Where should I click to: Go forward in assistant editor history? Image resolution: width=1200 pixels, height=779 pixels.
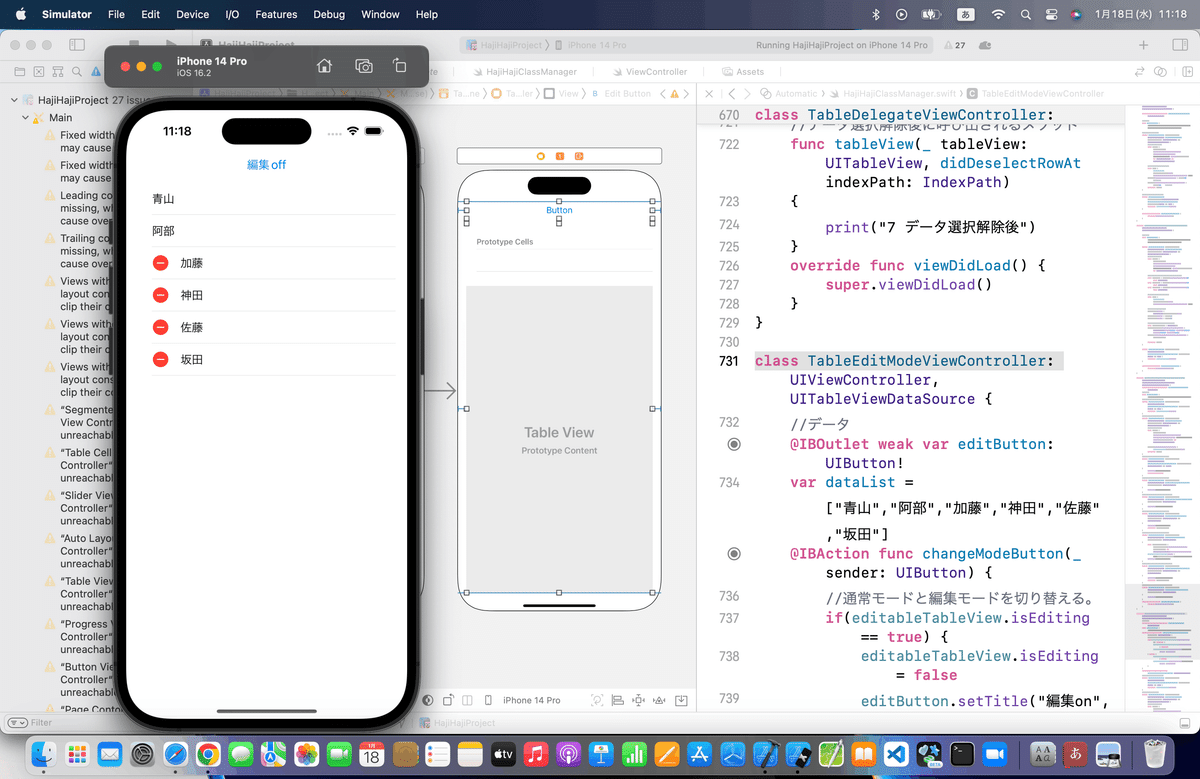click(746, 93)
